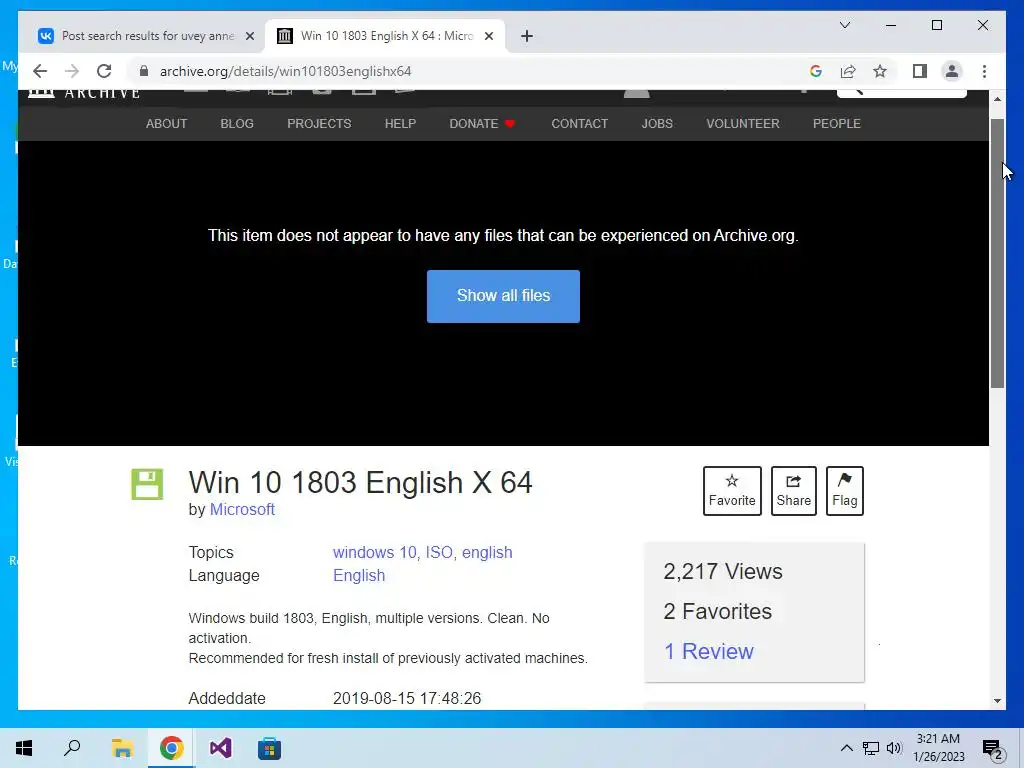Reload the archive.org page

[104, 71]
